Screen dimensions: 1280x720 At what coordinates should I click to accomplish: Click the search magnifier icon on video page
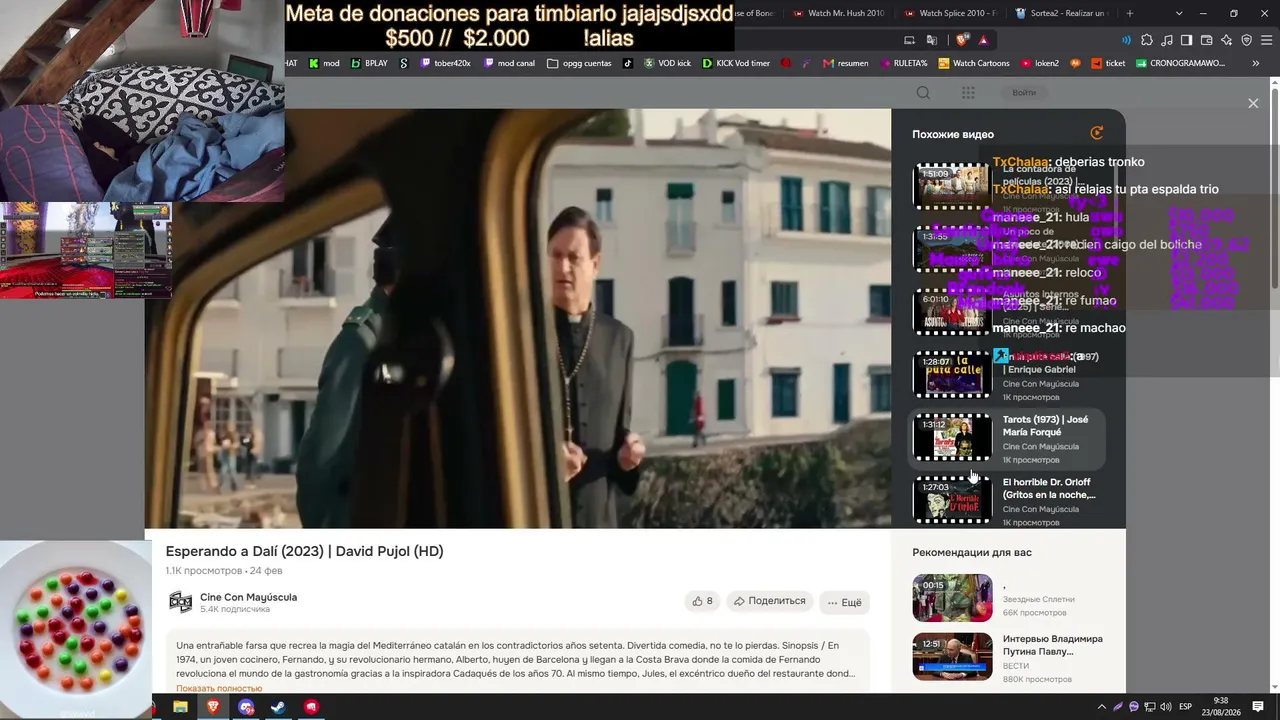point(923,93)
